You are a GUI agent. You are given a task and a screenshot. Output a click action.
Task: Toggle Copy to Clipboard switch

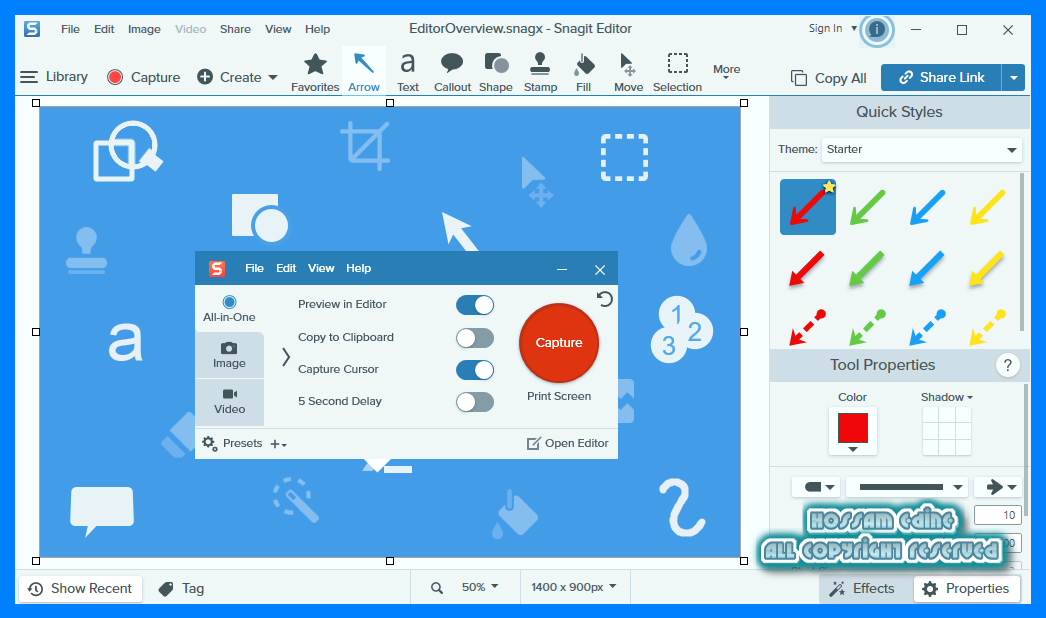pyautogui.click(x=475, y=338)
